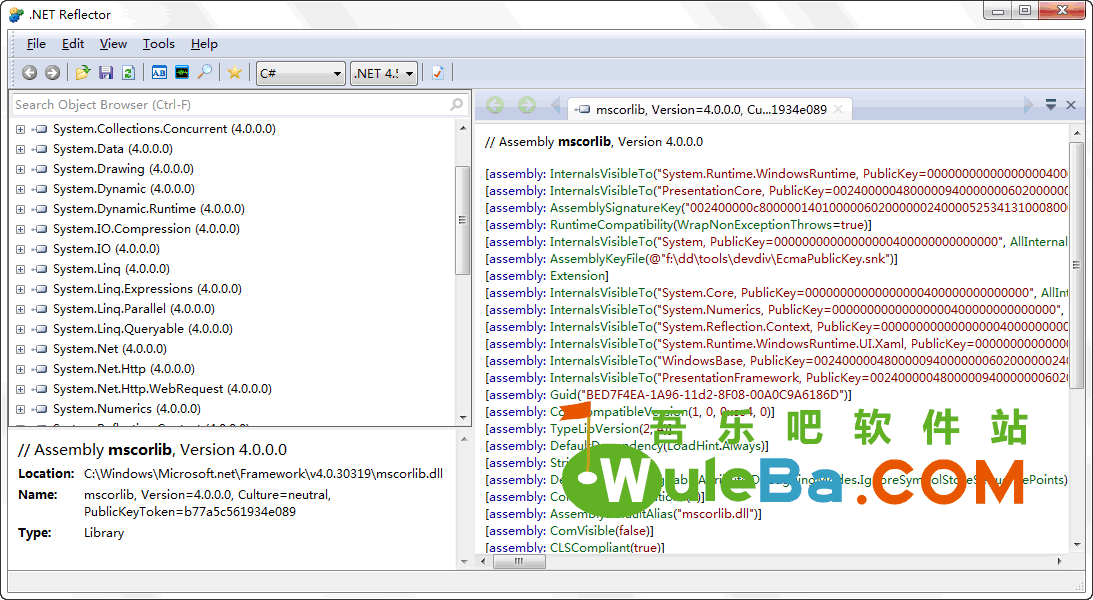Expand the System.Collections.Concurrent node
The image size is (1093, 600).
pos(20,129)
